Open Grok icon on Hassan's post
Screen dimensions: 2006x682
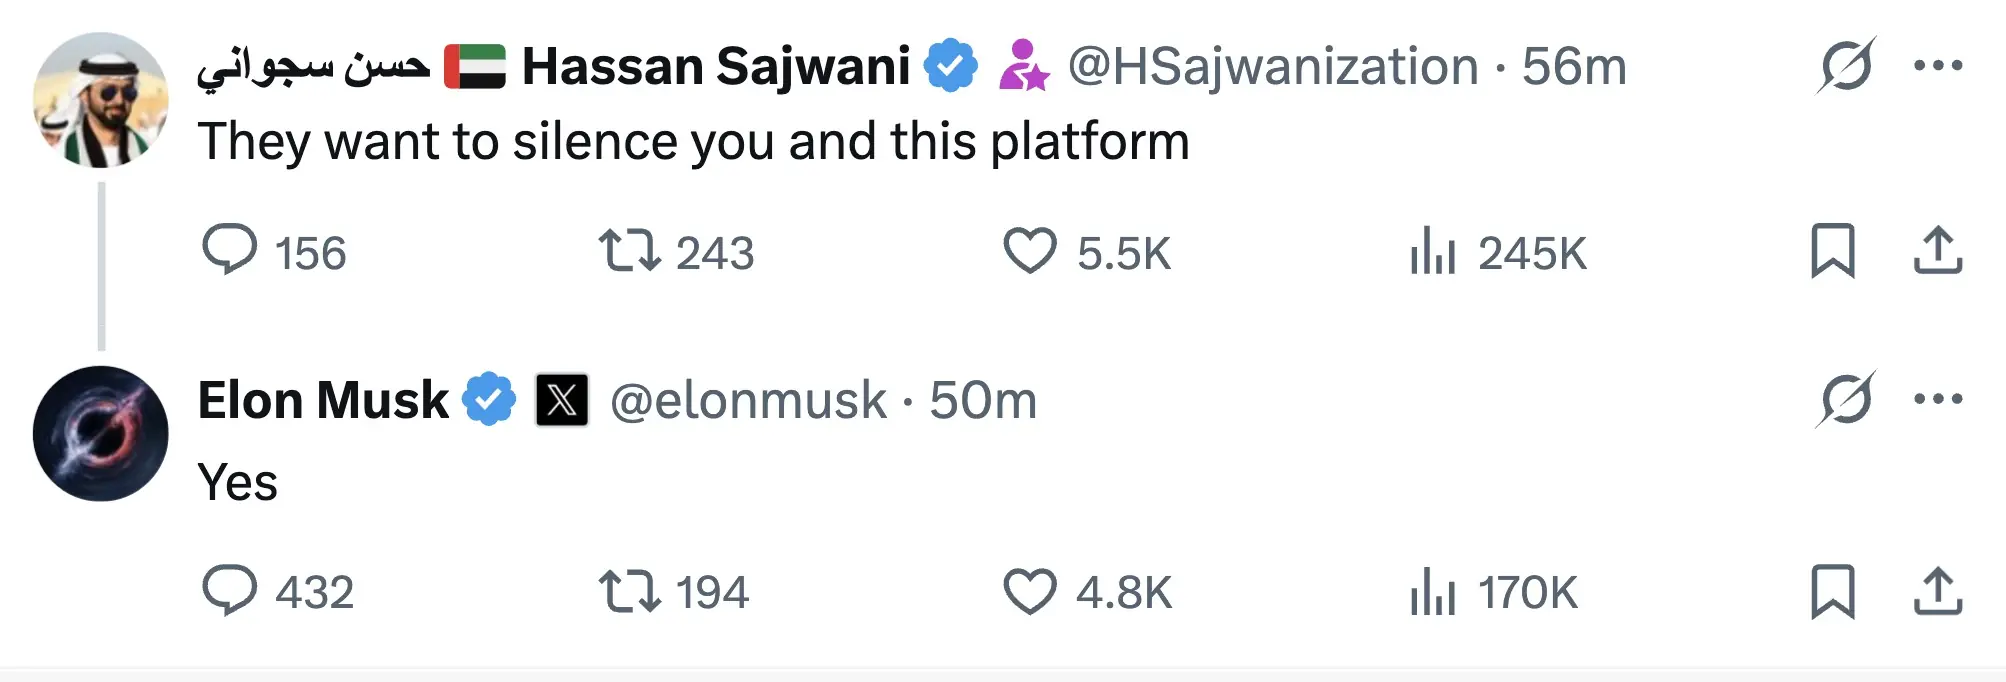(1845, 66)
